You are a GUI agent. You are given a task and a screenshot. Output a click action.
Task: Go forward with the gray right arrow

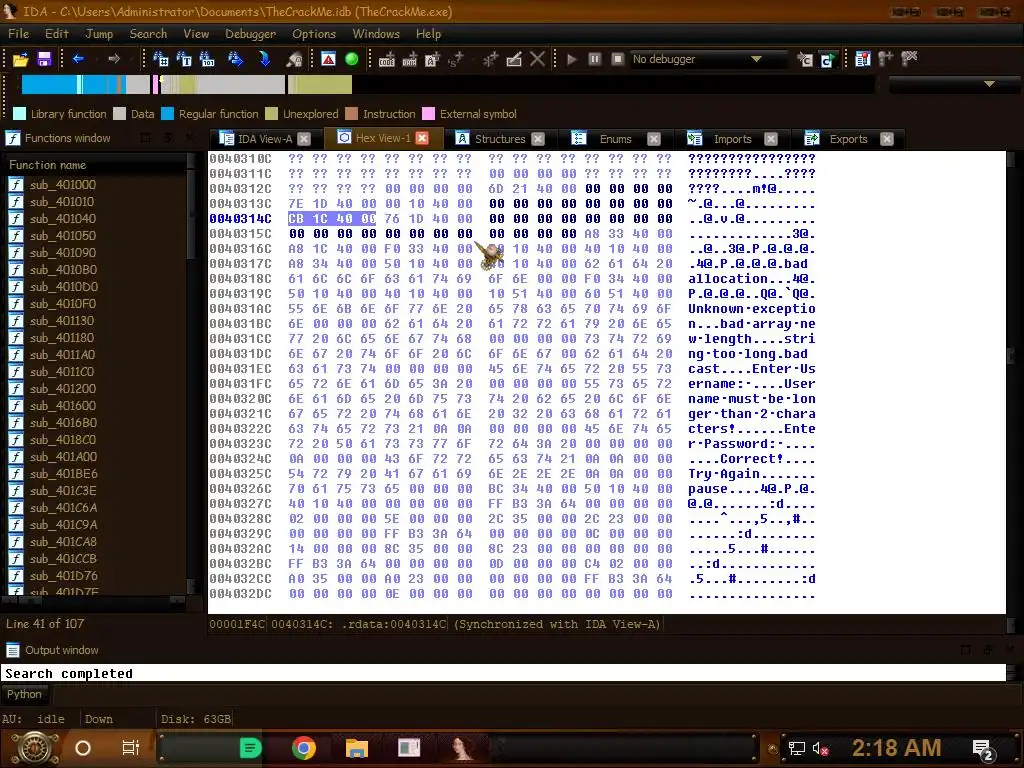pyautogui.click(x=114, y=59)
